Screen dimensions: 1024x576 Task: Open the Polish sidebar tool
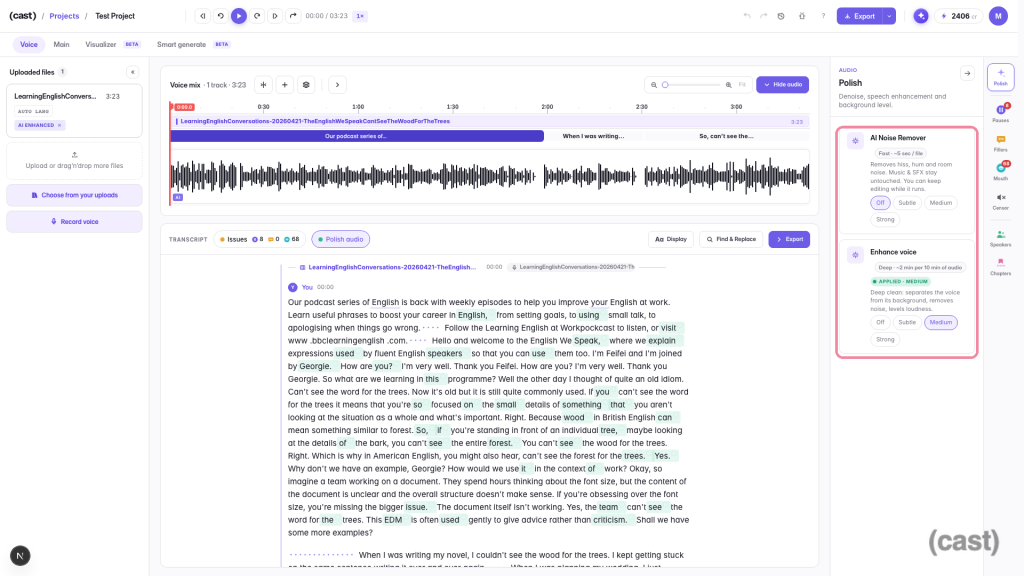tap(1000, 77)
